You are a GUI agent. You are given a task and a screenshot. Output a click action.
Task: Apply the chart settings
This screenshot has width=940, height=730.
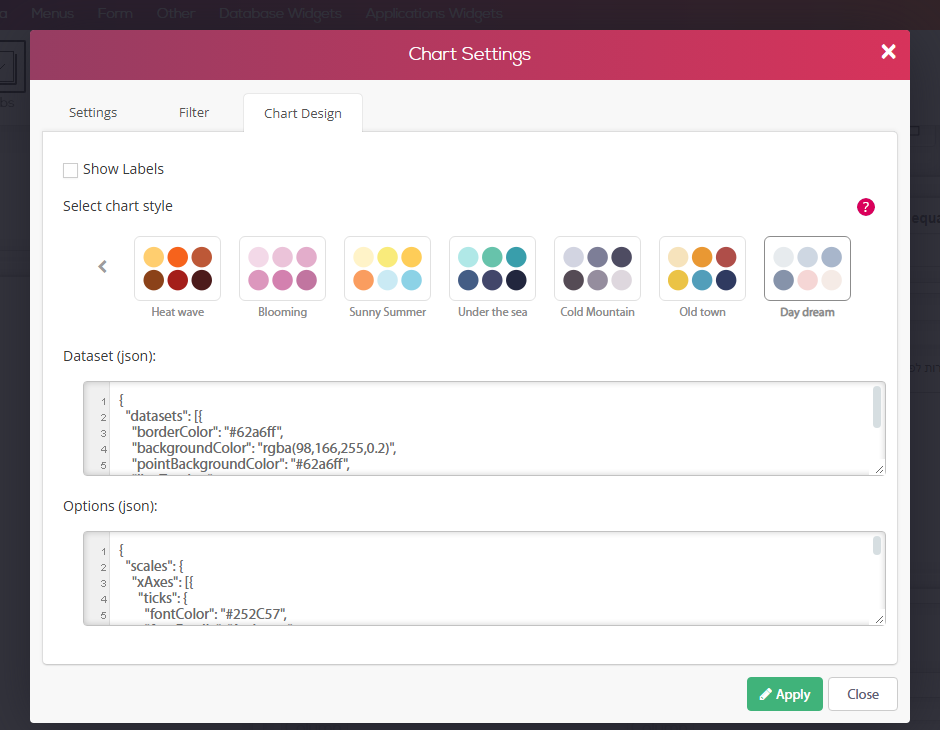pyautogui.click(x=784, y=694)
